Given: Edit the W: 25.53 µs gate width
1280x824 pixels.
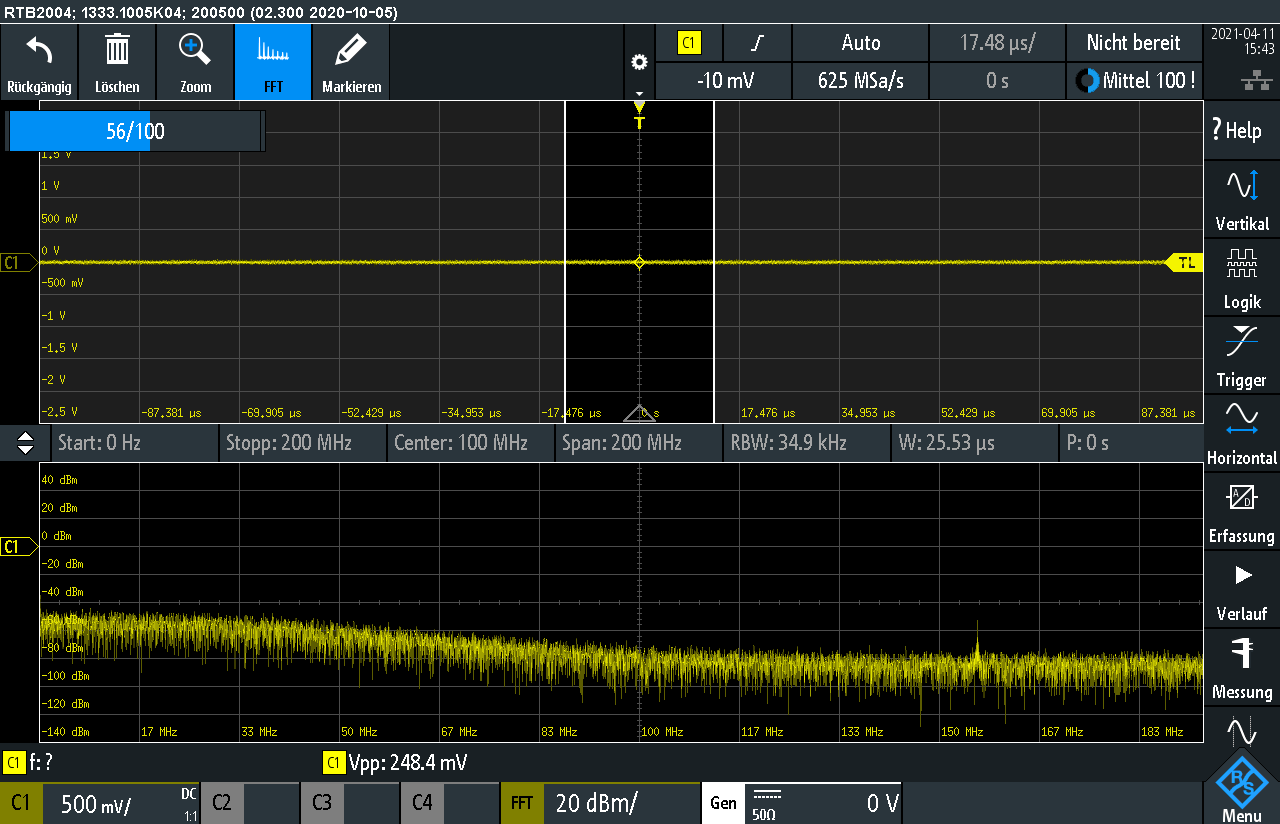Looking at the screenshot, I should (x=974, y=442).
